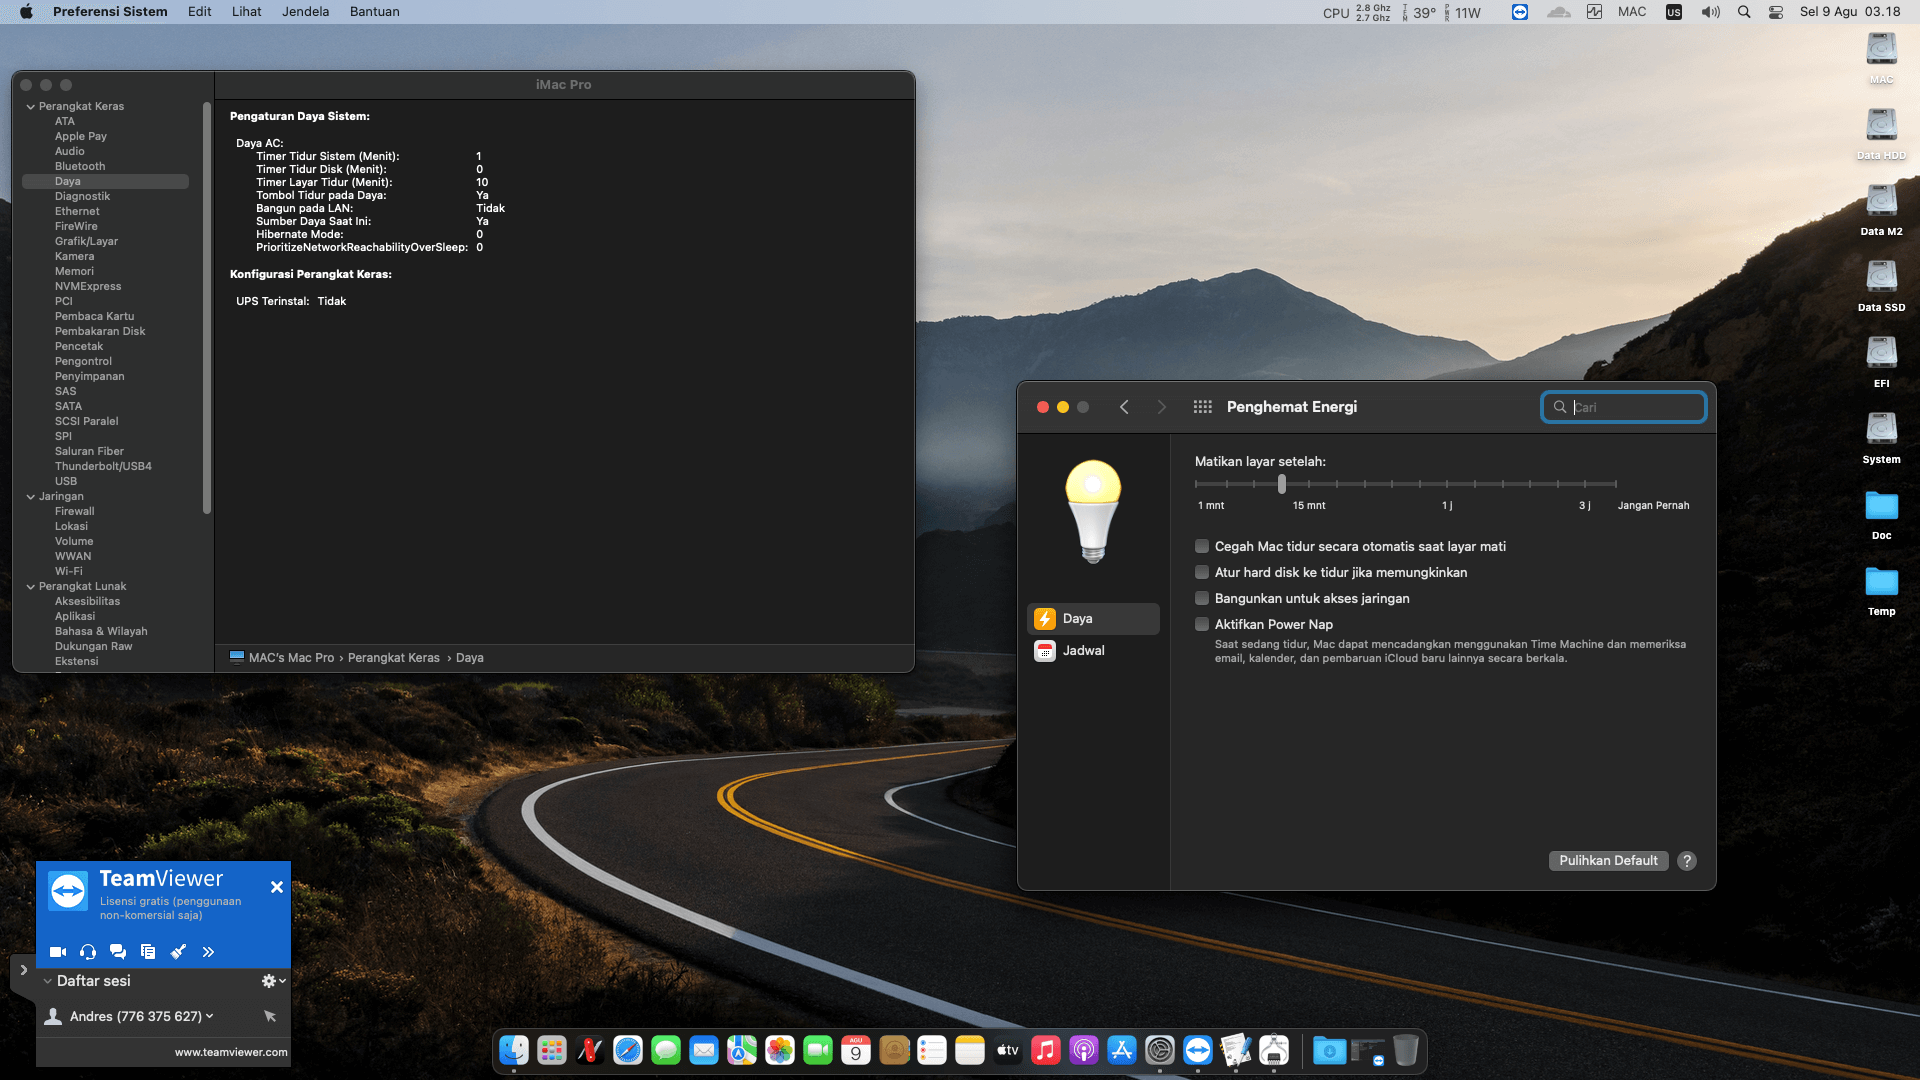Click the Pulihkan Default button
Screen dimensions: 1920x1080
point(1608,861)
